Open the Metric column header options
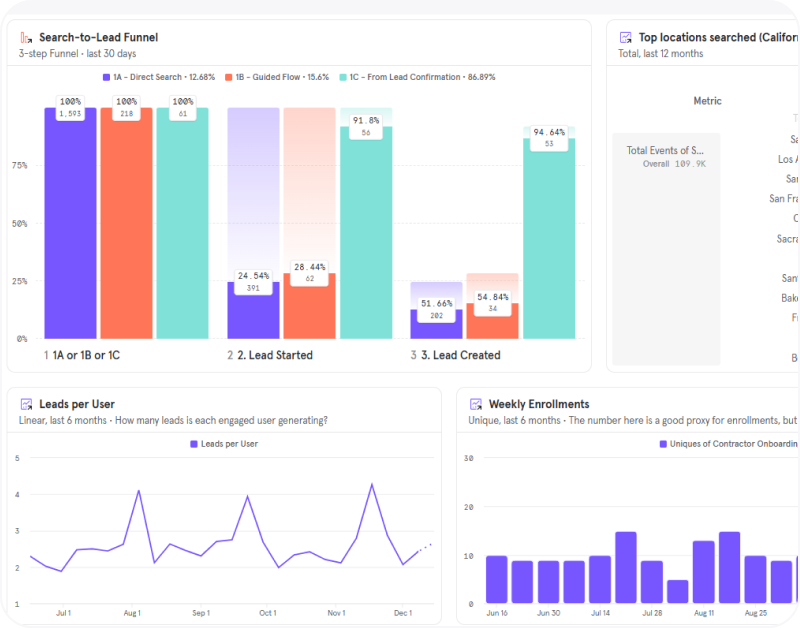This screenshot has height=628, width=800. (707, 100)
